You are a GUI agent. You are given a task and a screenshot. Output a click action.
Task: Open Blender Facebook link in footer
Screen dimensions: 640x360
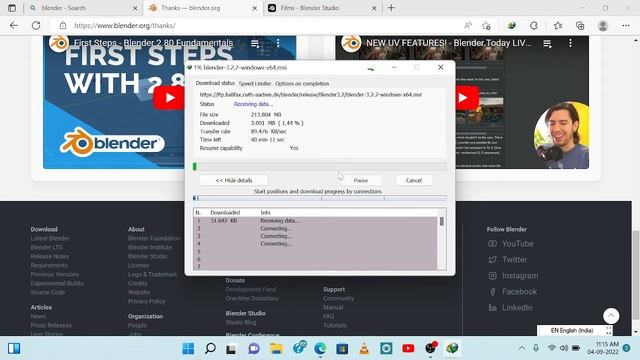(x=513, y=292)
